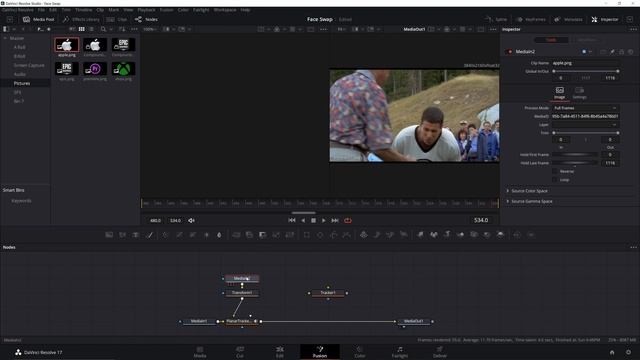Select the Transform1 node

click(x=242, y=293)
